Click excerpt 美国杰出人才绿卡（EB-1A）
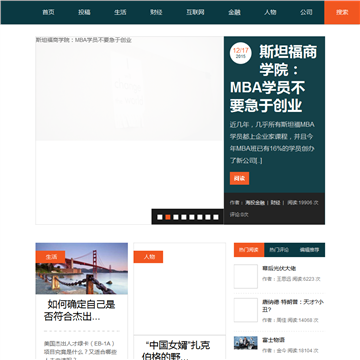The height and width of the screenshot is (360, 360). pos(80,350)
